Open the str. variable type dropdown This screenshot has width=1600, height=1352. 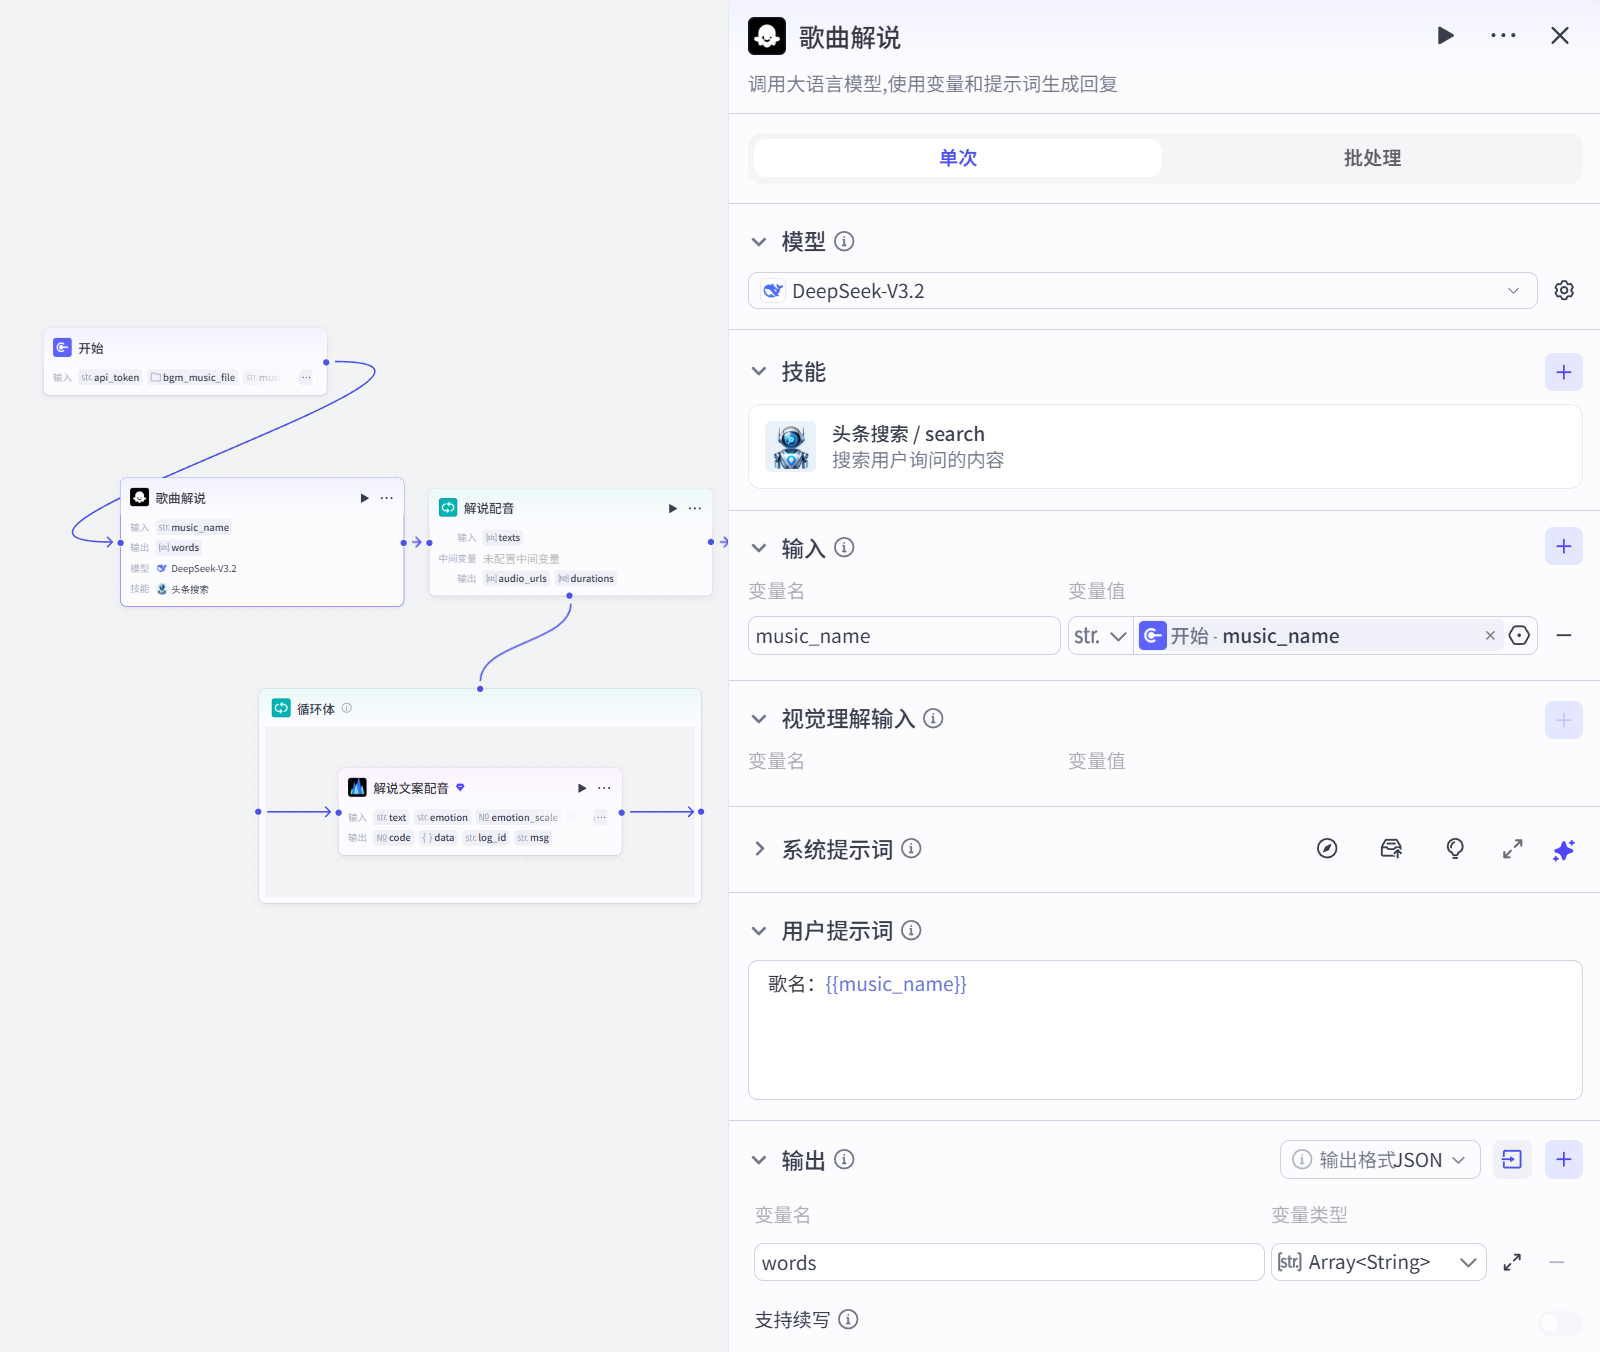coord(1100,636)
